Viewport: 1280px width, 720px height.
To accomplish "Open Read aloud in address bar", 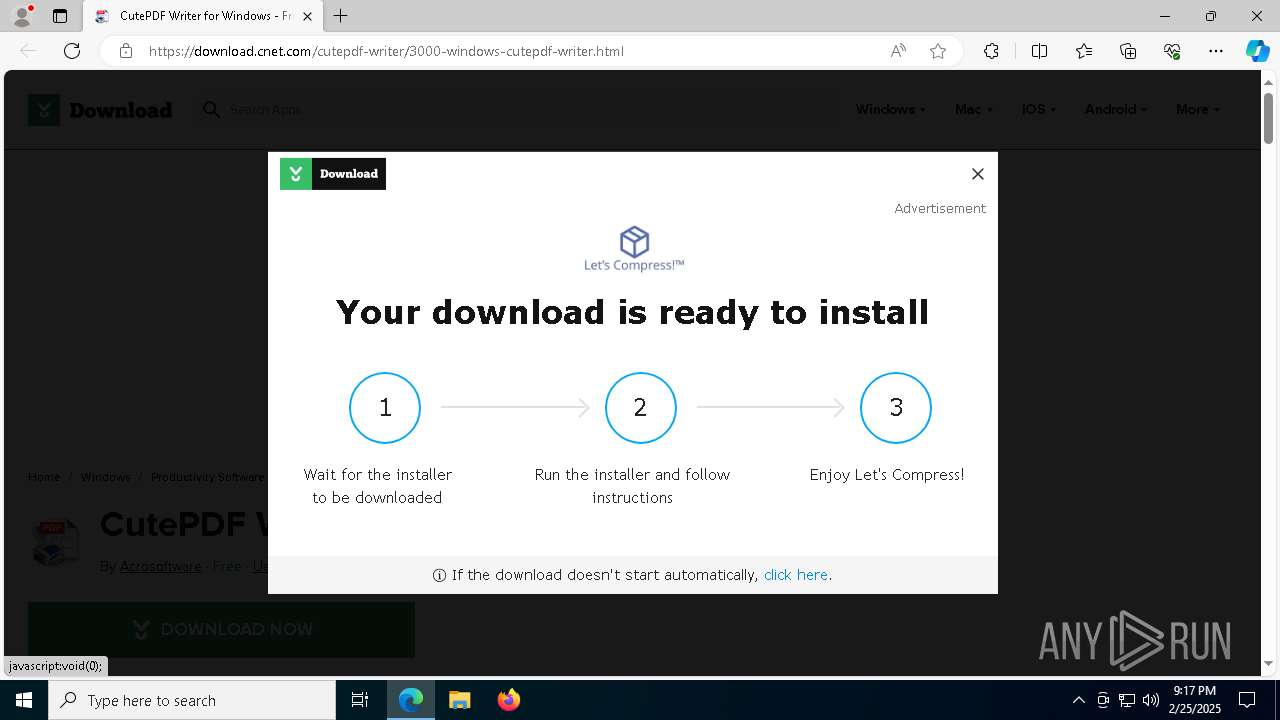I will click(898, 51).
